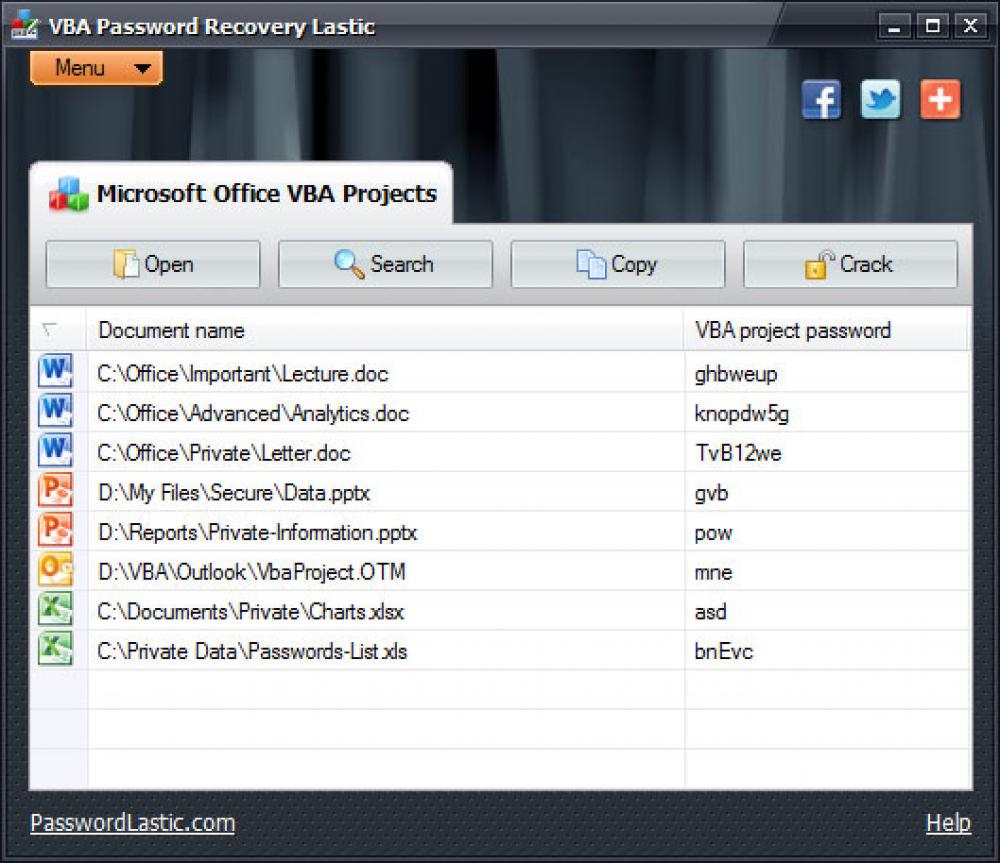
Task: Click the PowerPoint icon for Private-Information.pptx
Action: click(x=55, y=531)
